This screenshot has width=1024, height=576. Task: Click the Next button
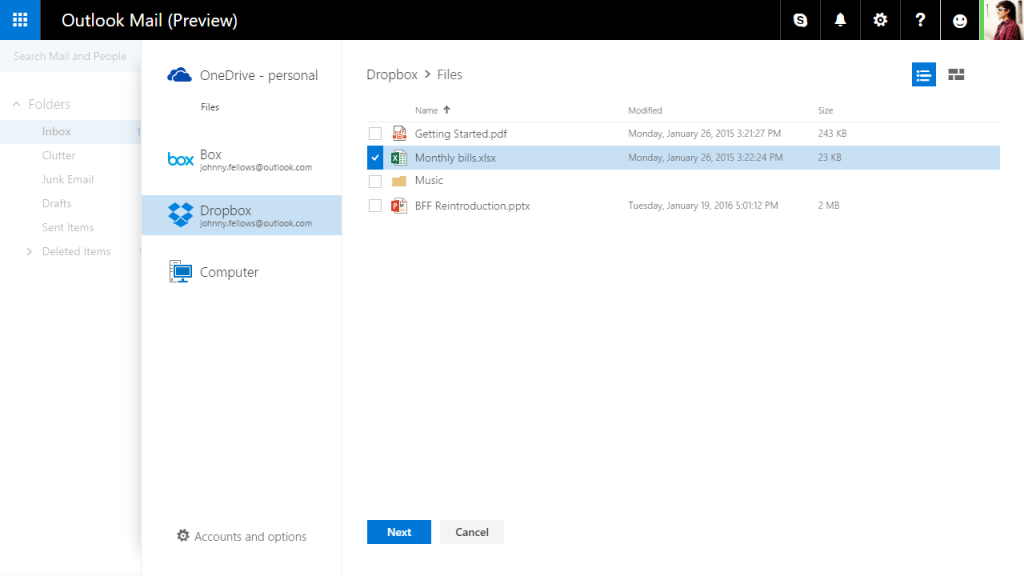[398, 531]
